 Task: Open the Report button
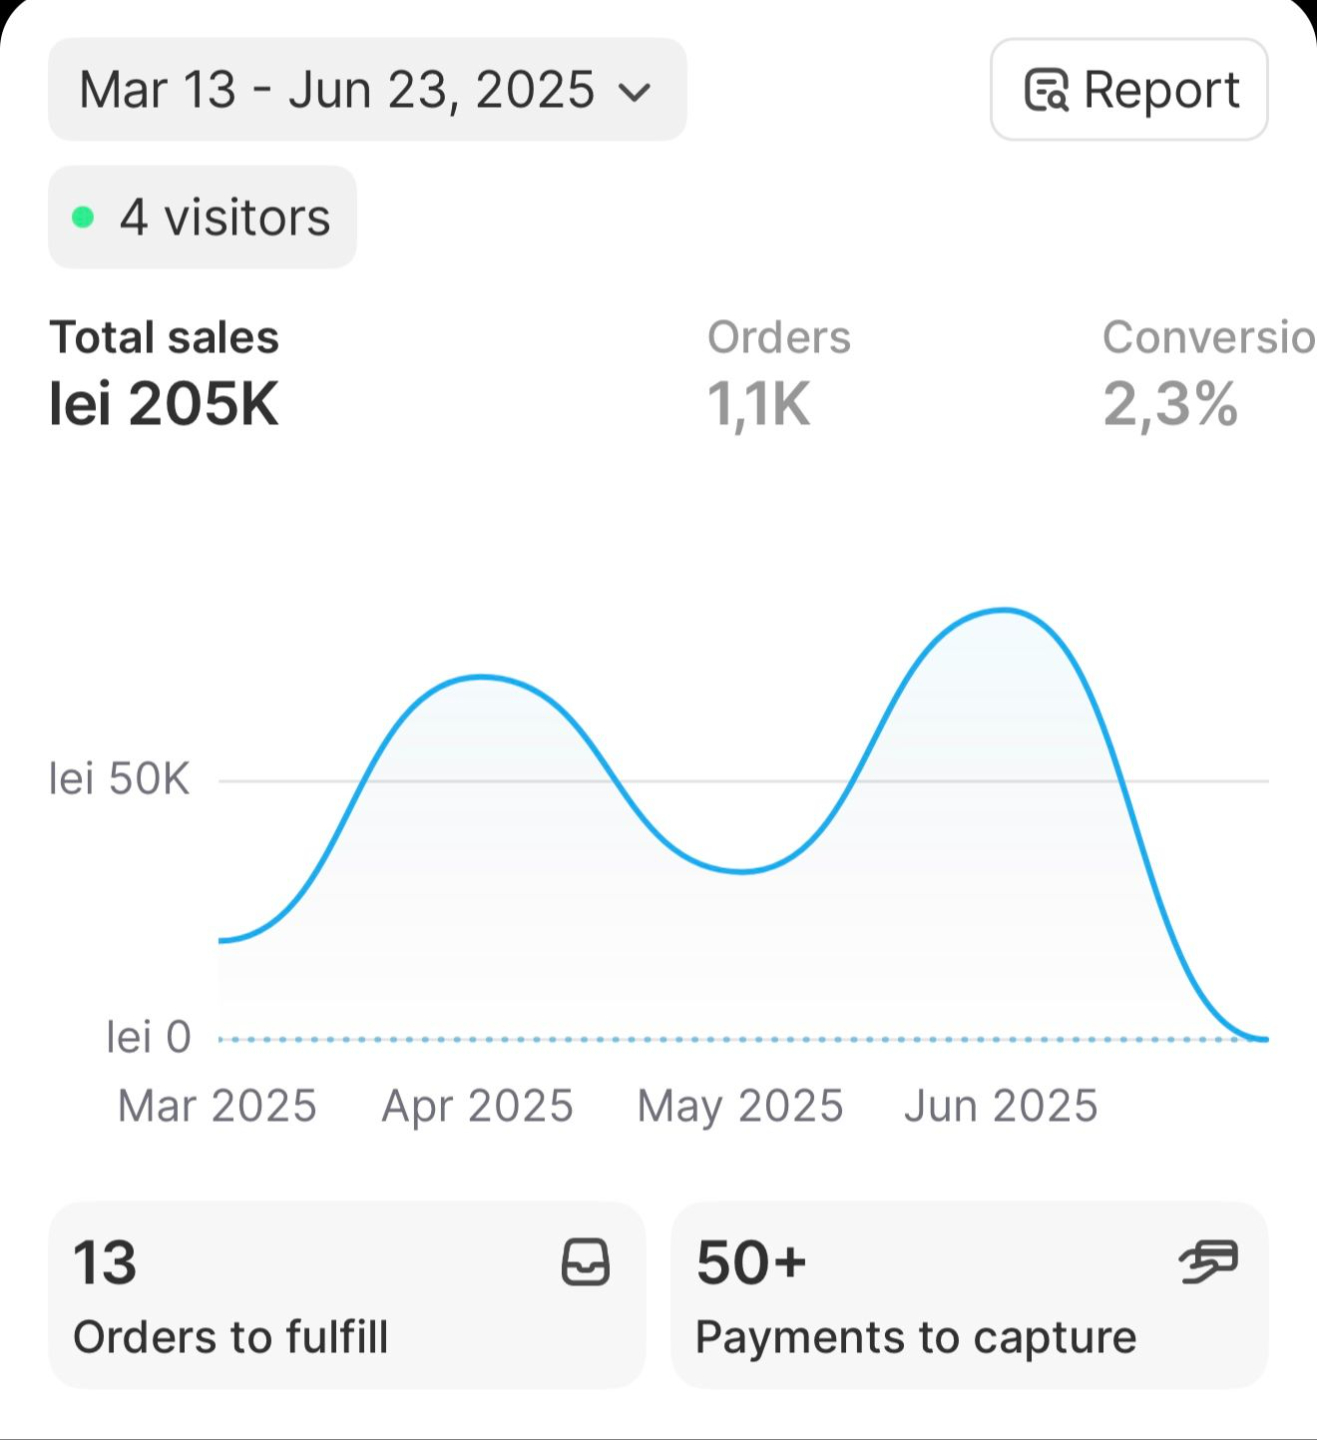pos(1128,90)
